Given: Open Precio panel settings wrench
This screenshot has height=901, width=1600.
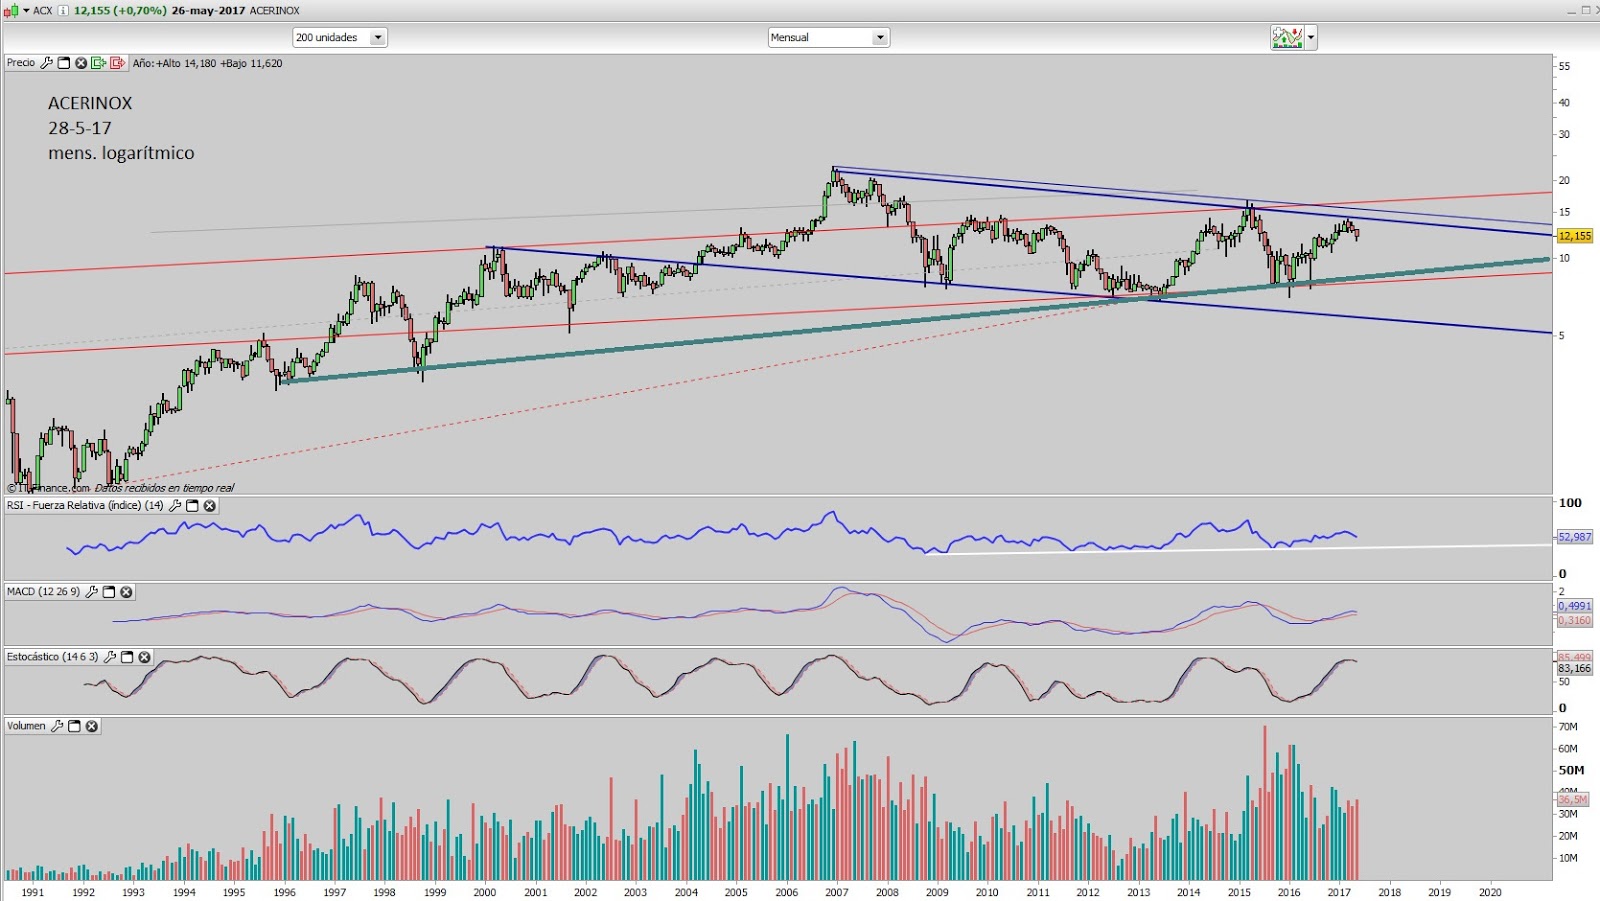Looking at the screenshot, I should click(46, 63).
